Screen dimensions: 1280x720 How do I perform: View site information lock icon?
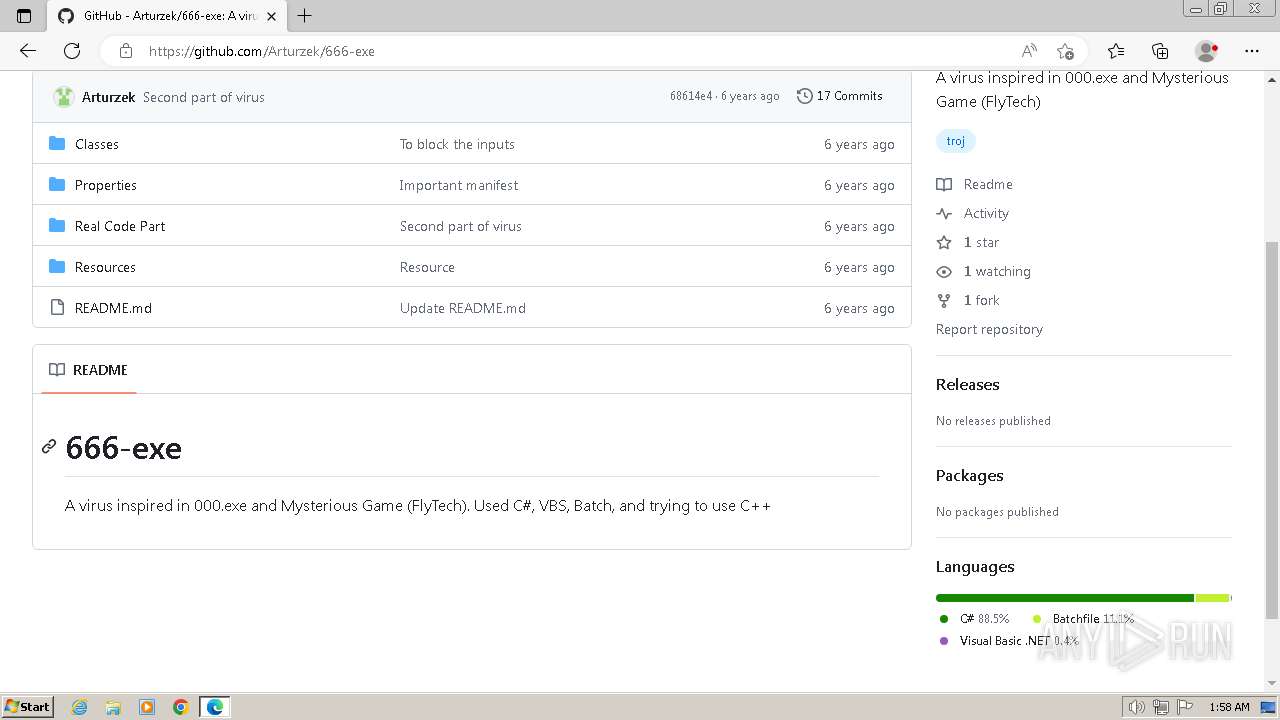pos(126,51)
